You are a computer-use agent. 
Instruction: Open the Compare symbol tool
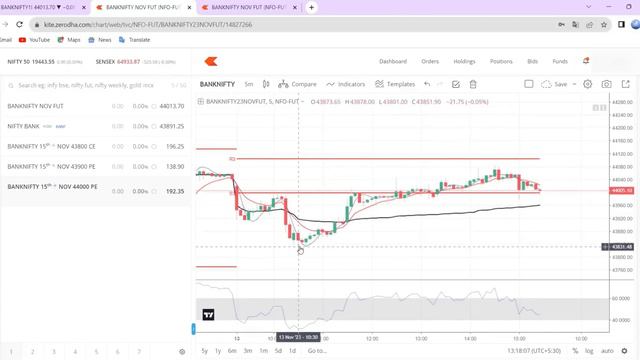tap(297, 84)
